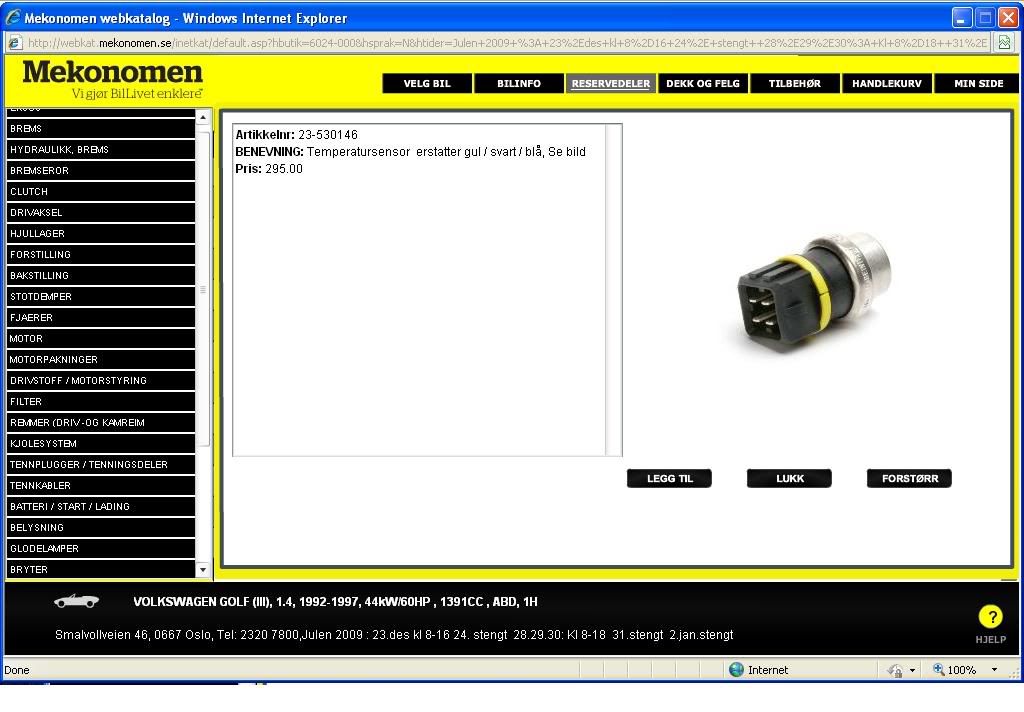Switch to the Handlekurv tab
Screen dimensions: 1024x712
pos(886,84)
